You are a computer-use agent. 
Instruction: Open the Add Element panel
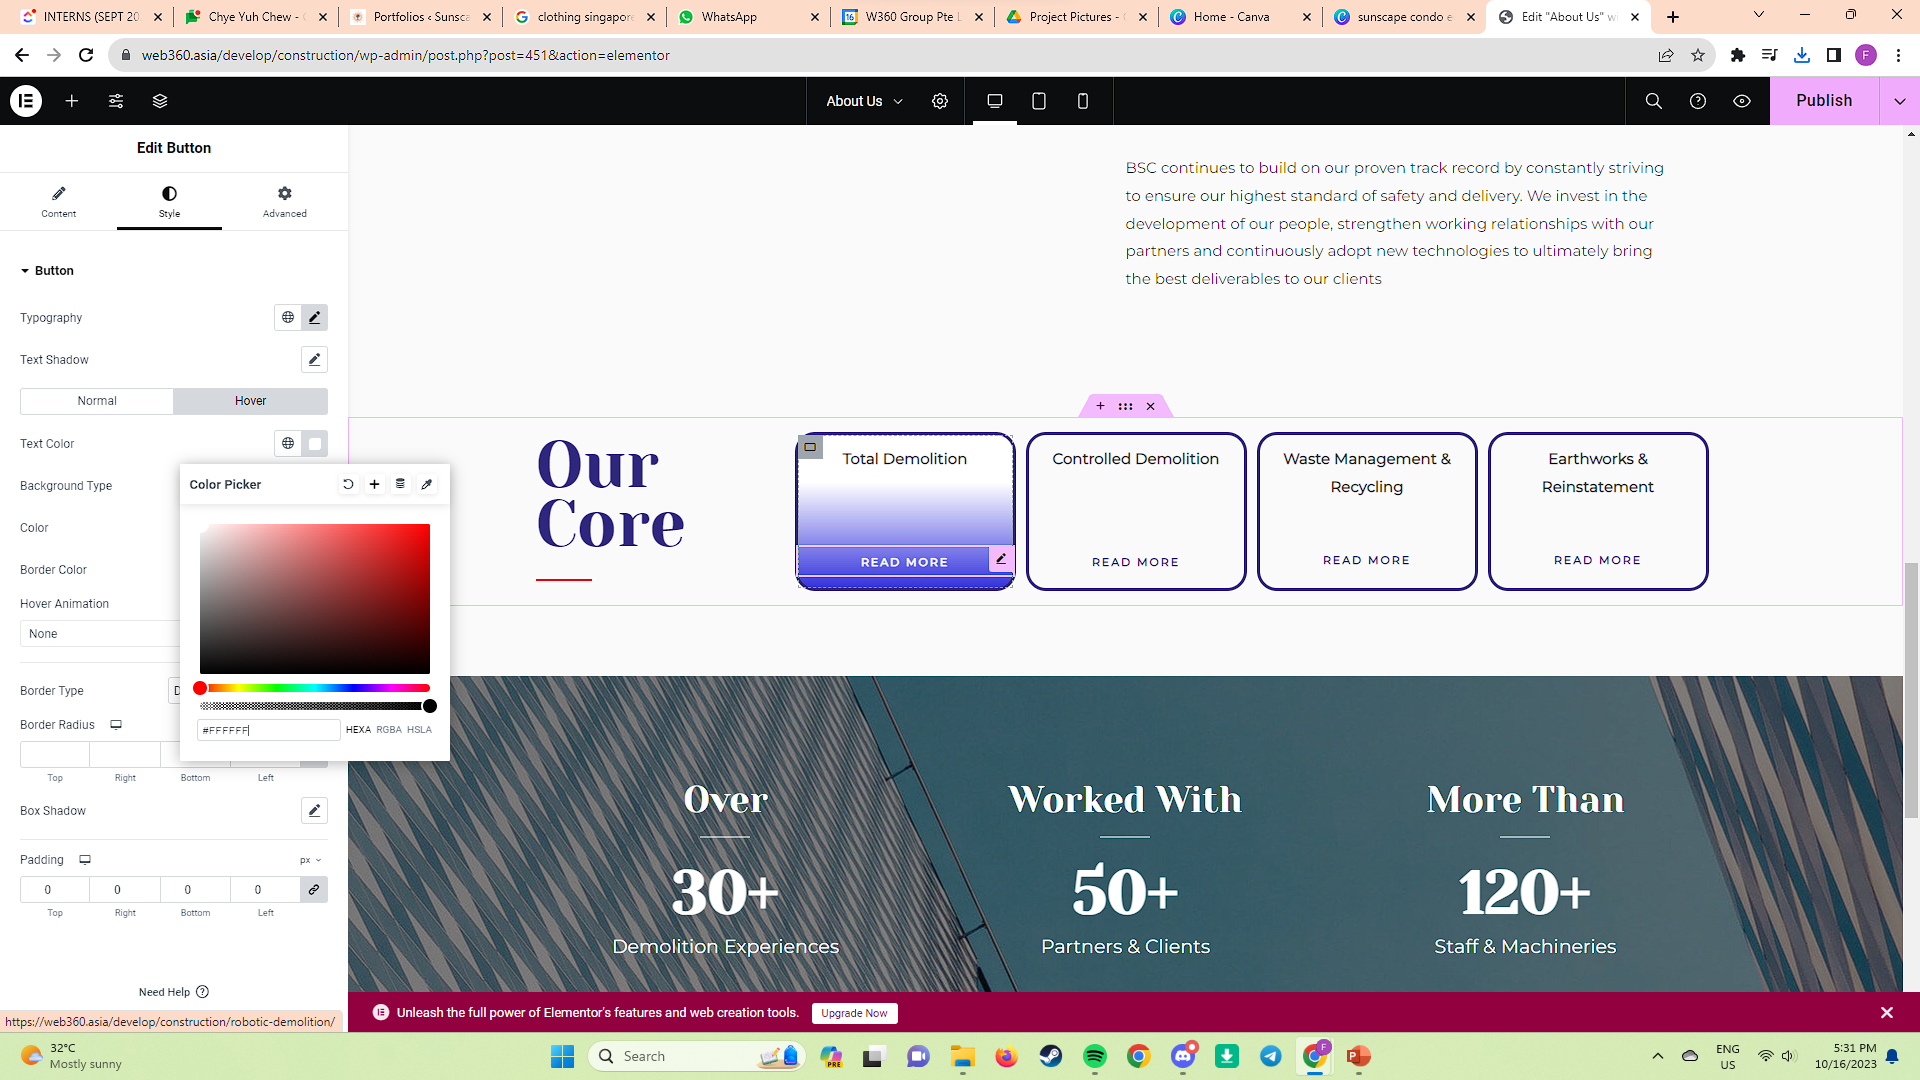pyautogui.click(x=72, y=101)
